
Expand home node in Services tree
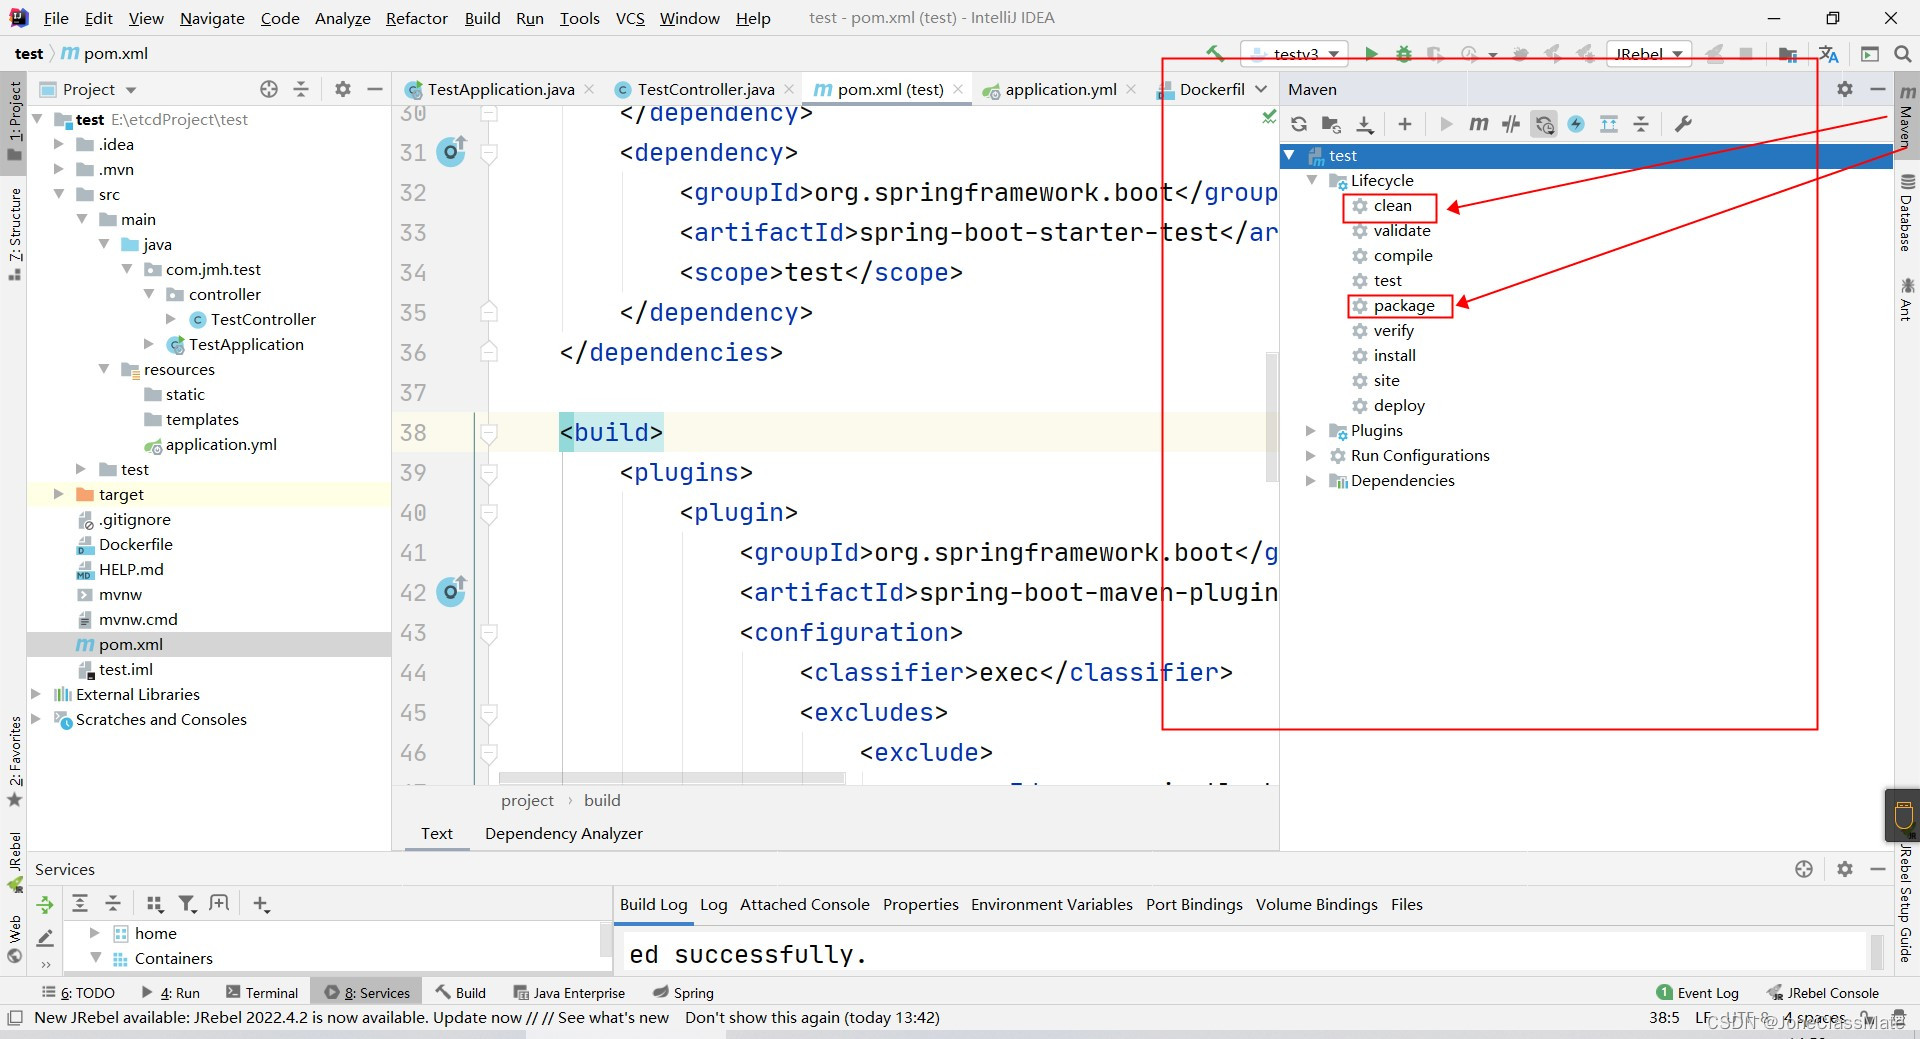pos(95,933)
